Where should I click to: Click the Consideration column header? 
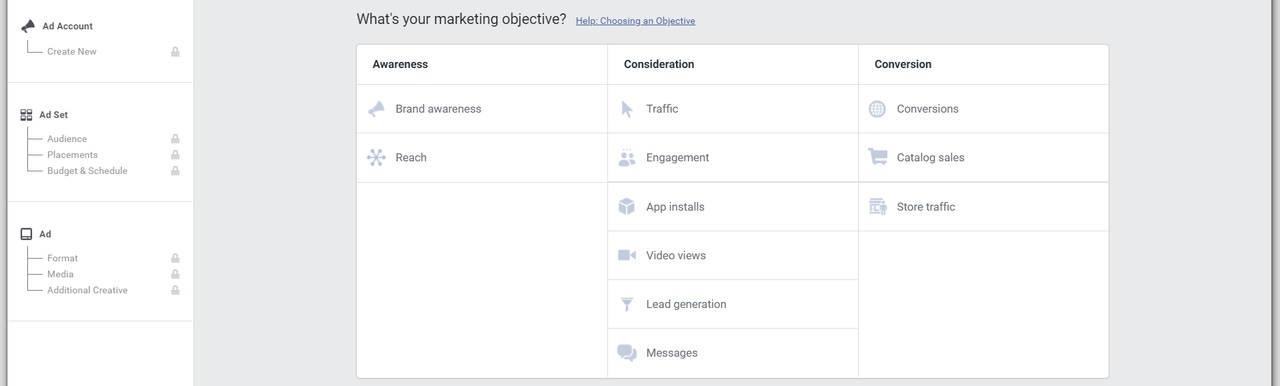coord(659,64)
